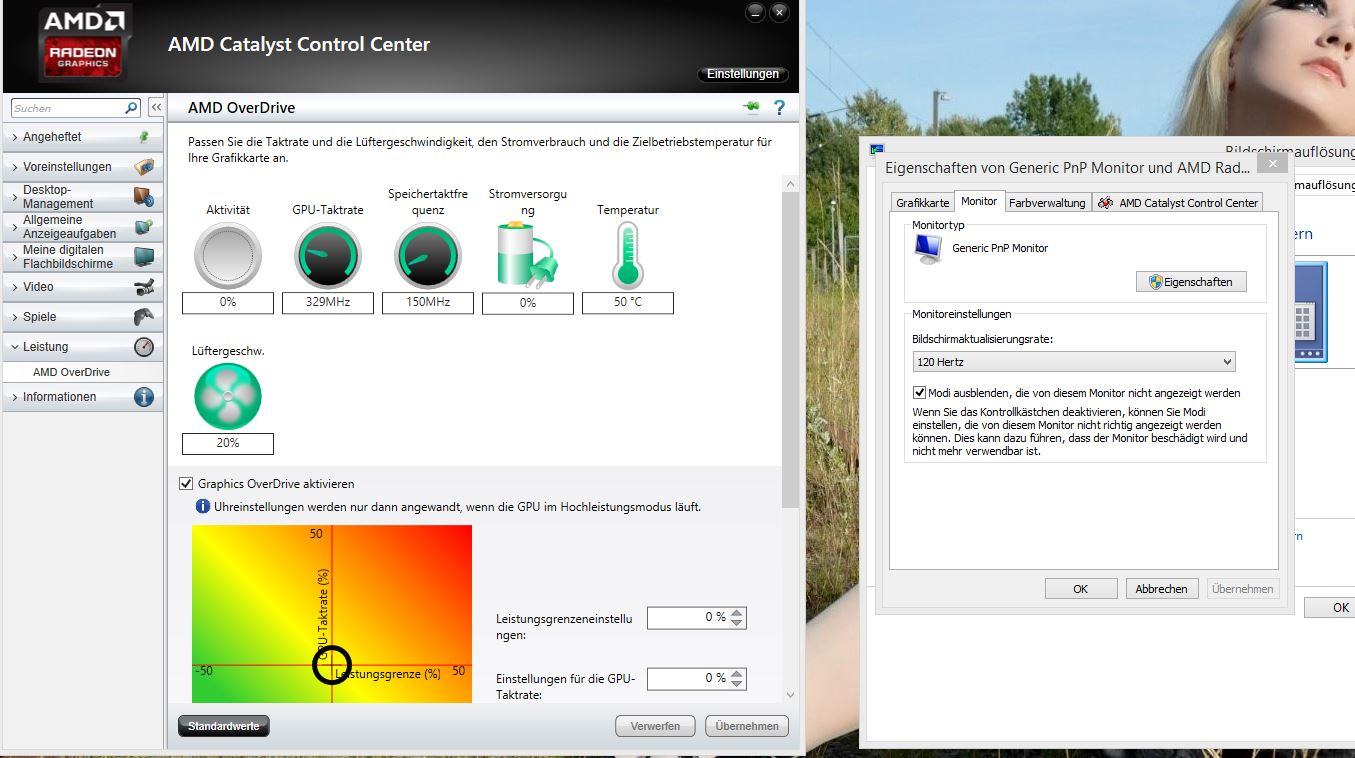Viewport: 1355px width, 758px height.
Task: Expand the Desktop-Management section
Action: point(15,197)
